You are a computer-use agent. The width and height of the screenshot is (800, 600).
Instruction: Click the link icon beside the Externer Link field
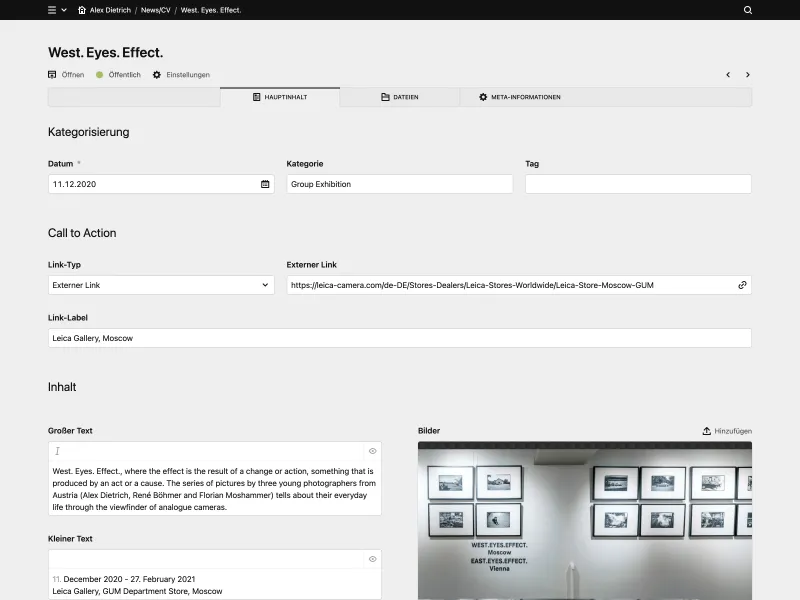[x=741, y=284]
